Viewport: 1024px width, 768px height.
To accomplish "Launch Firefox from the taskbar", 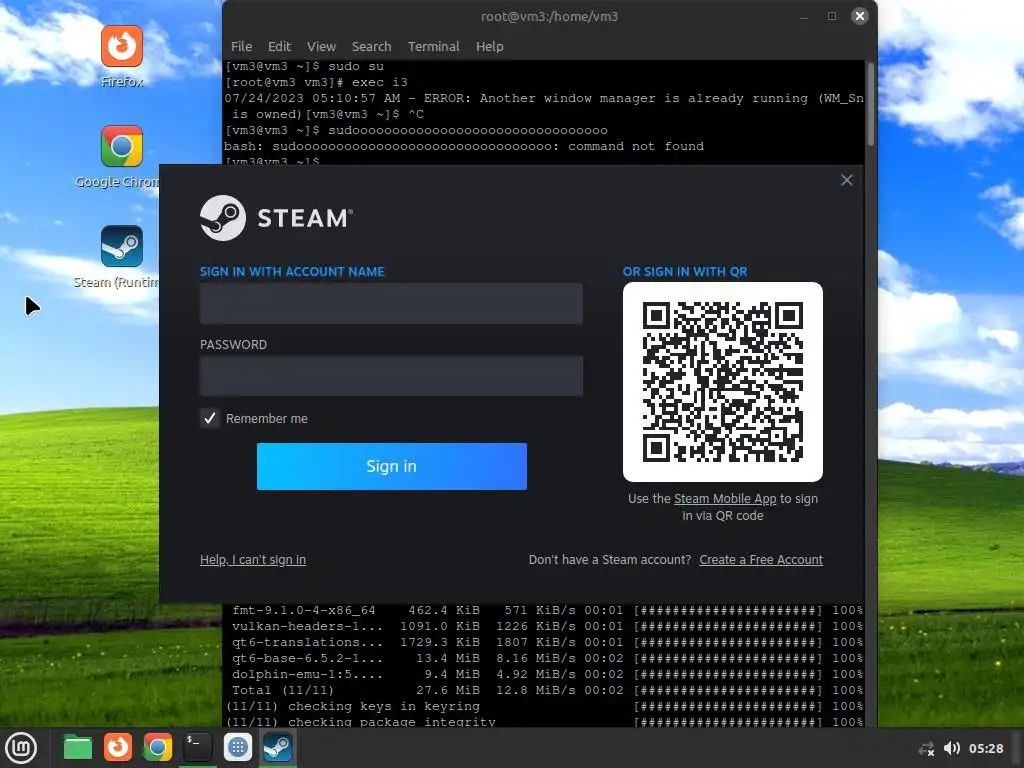I will tap(118, 748).
